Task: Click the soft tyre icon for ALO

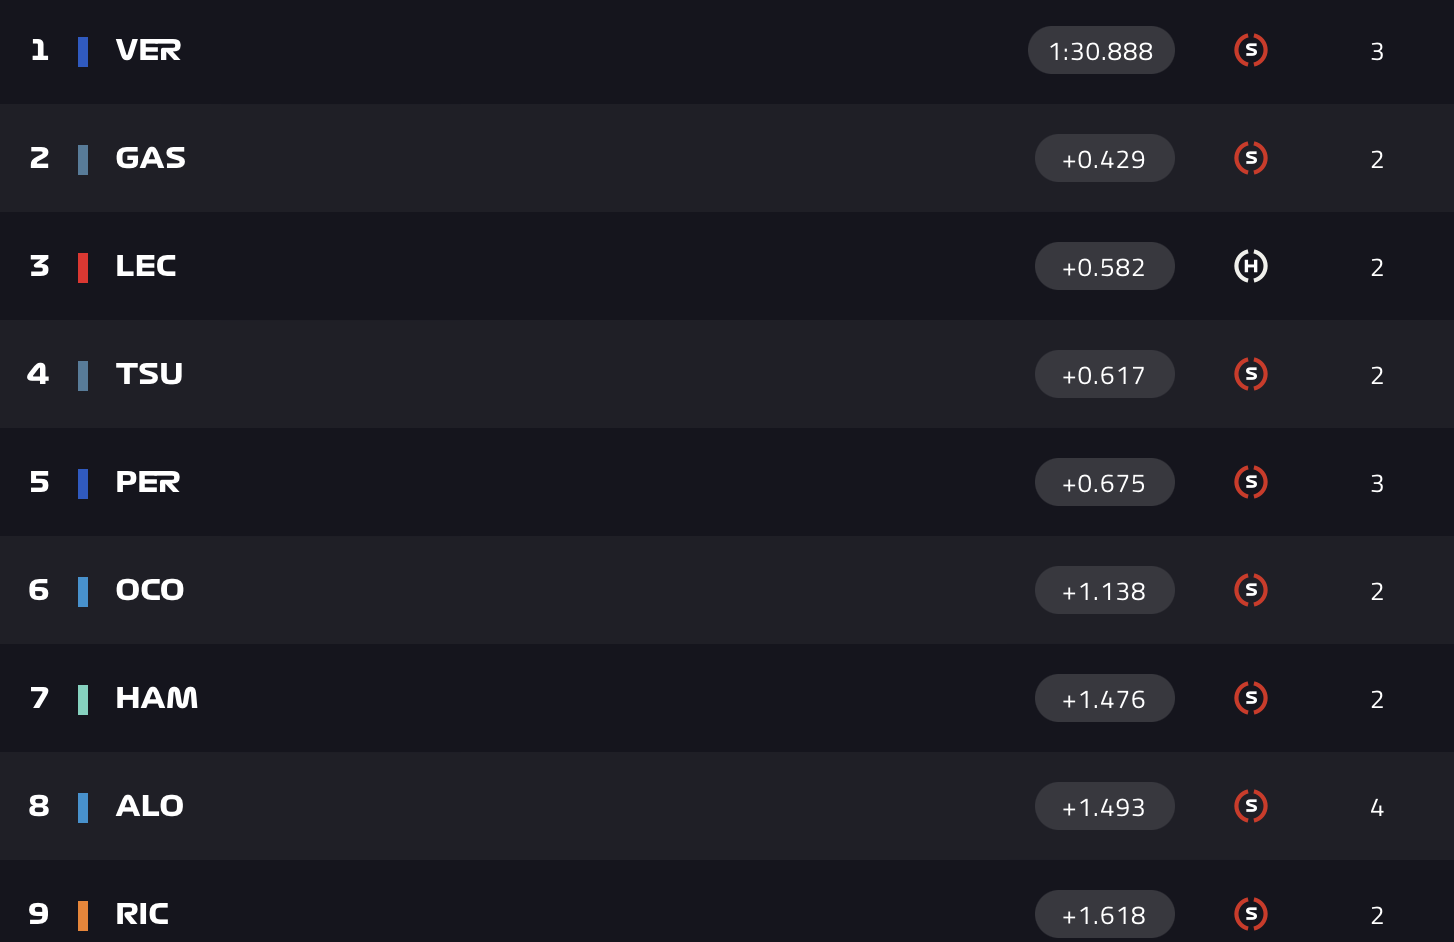Action: pos(1251,806)
